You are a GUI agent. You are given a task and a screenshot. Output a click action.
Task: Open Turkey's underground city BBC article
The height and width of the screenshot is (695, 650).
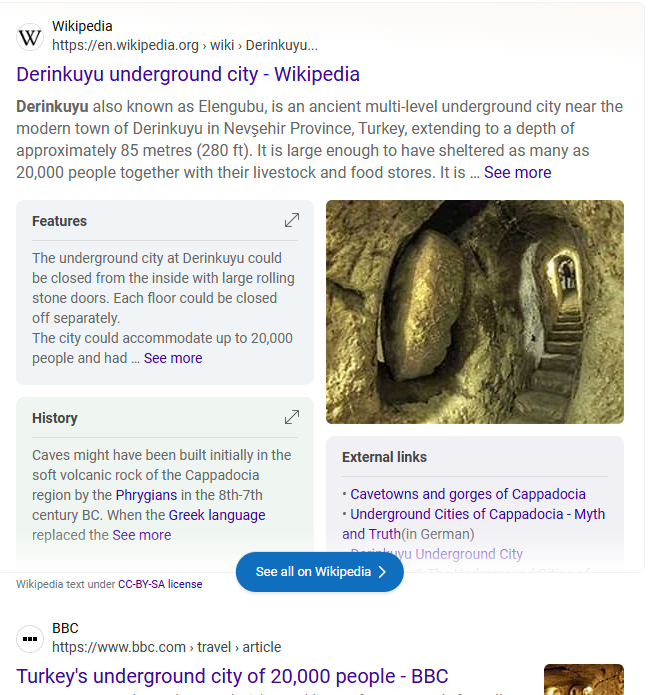click(x=232, y=676)
